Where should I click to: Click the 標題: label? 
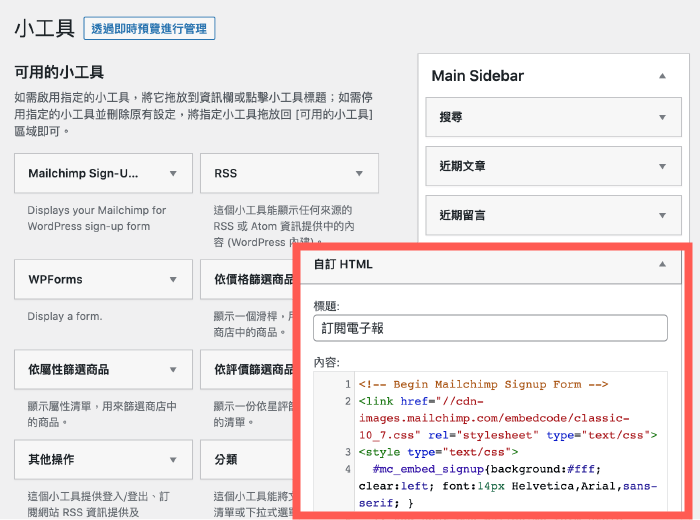[x=326, y=306]
